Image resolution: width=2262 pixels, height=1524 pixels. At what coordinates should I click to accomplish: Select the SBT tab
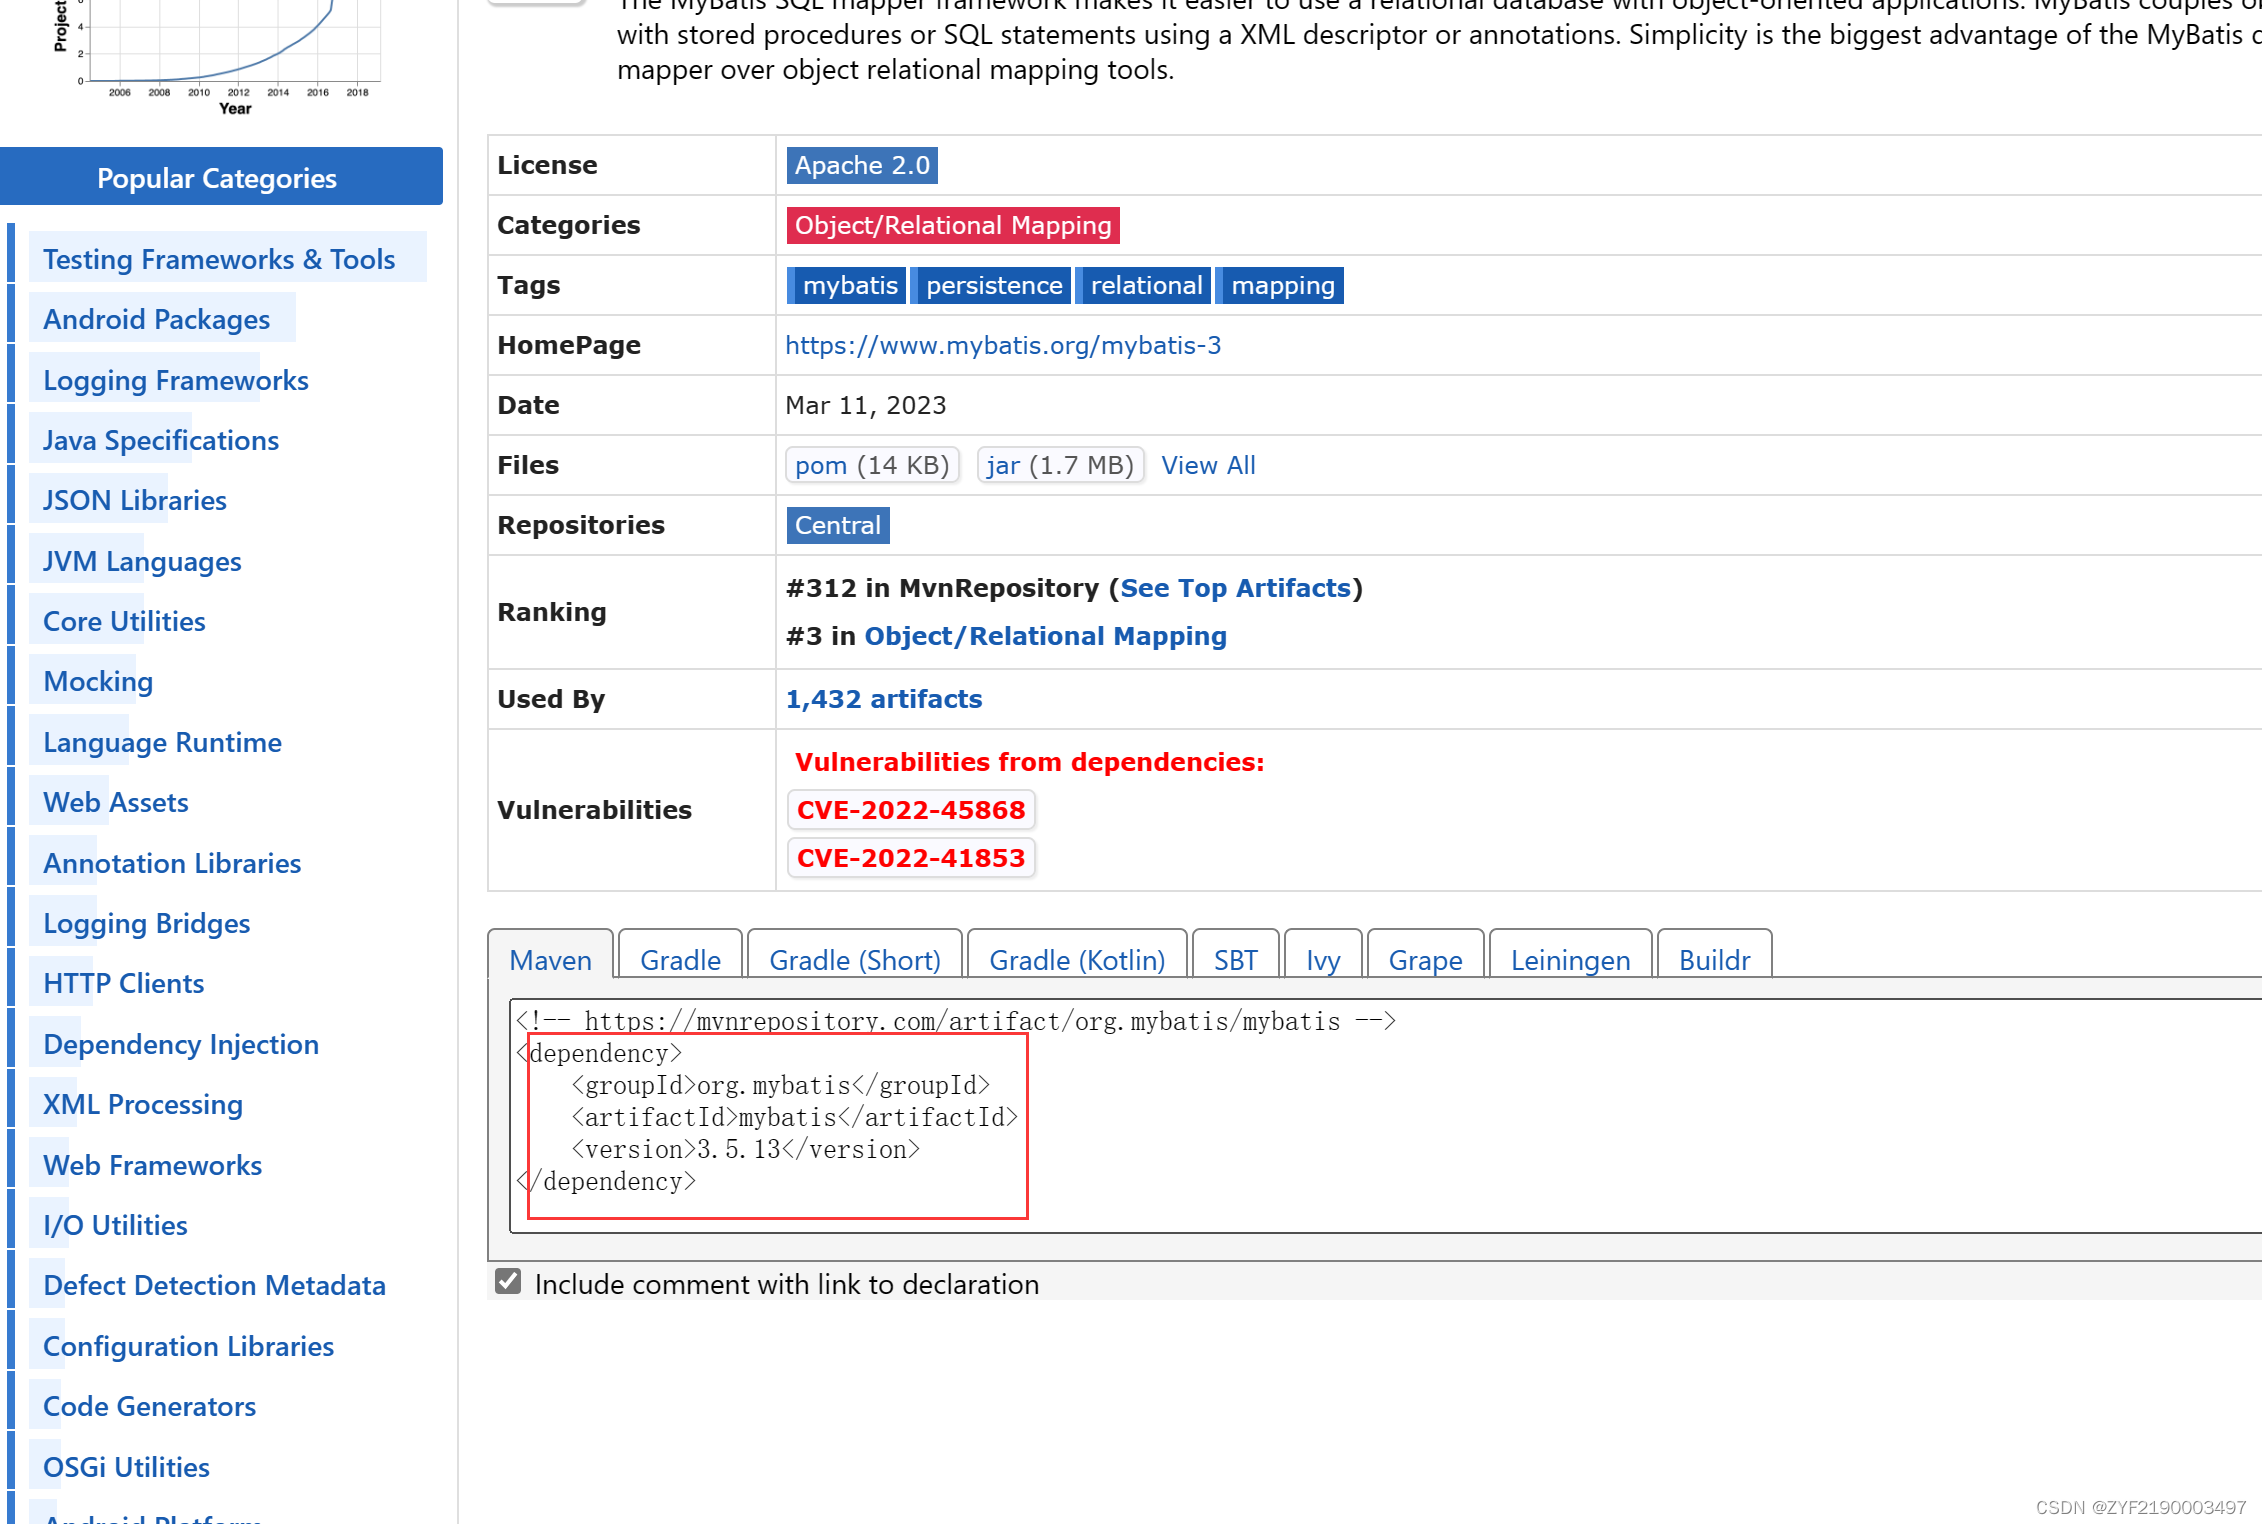pyautogui.click(x=1235, y=960)
